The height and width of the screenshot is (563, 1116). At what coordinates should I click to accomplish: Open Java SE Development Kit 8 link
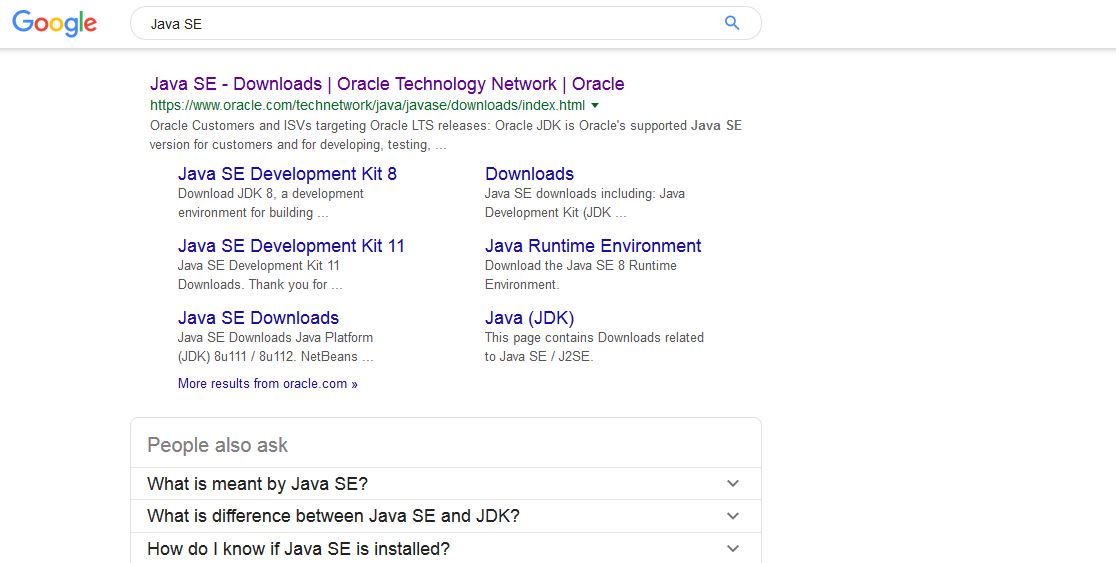click(x=287, y=174)
